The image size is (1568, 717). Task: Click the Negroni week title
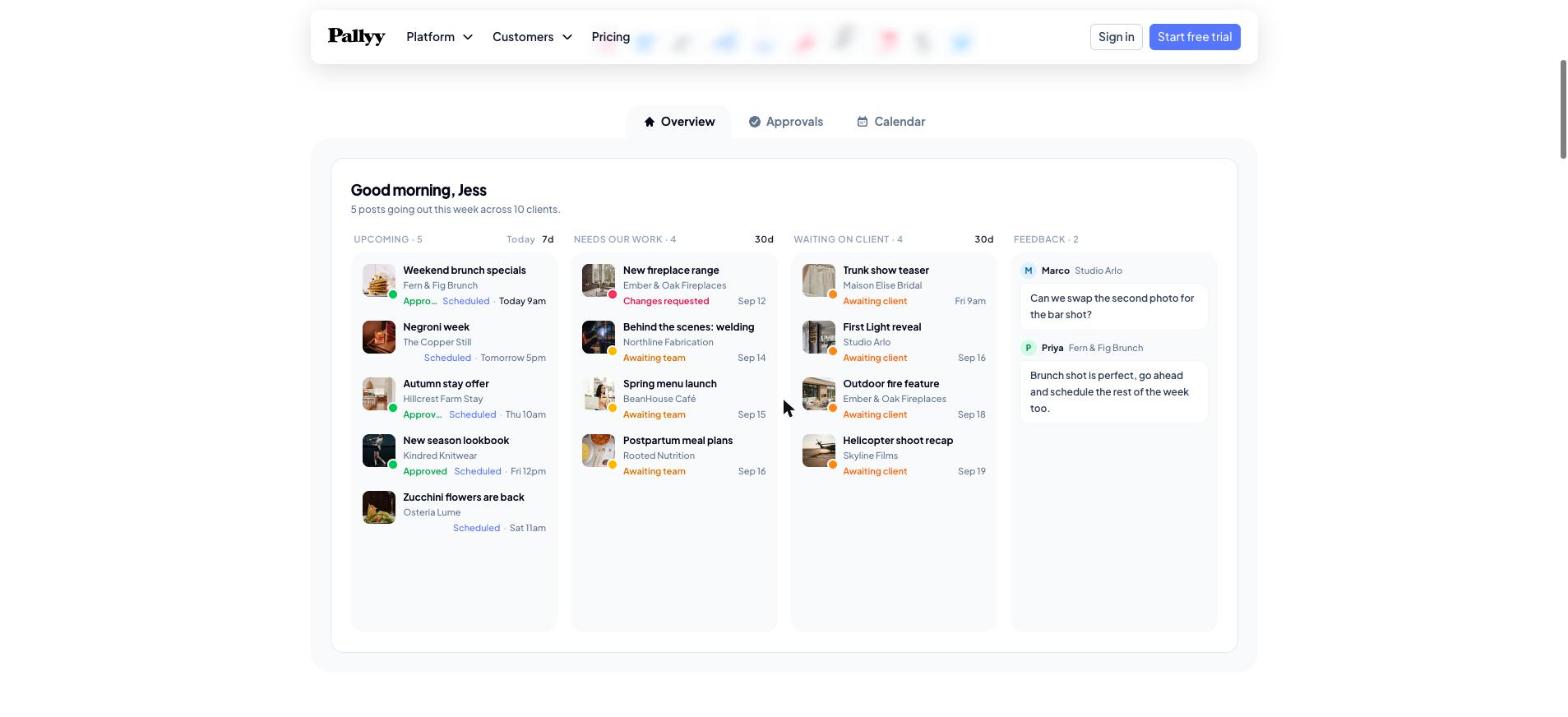click(436, 328)
